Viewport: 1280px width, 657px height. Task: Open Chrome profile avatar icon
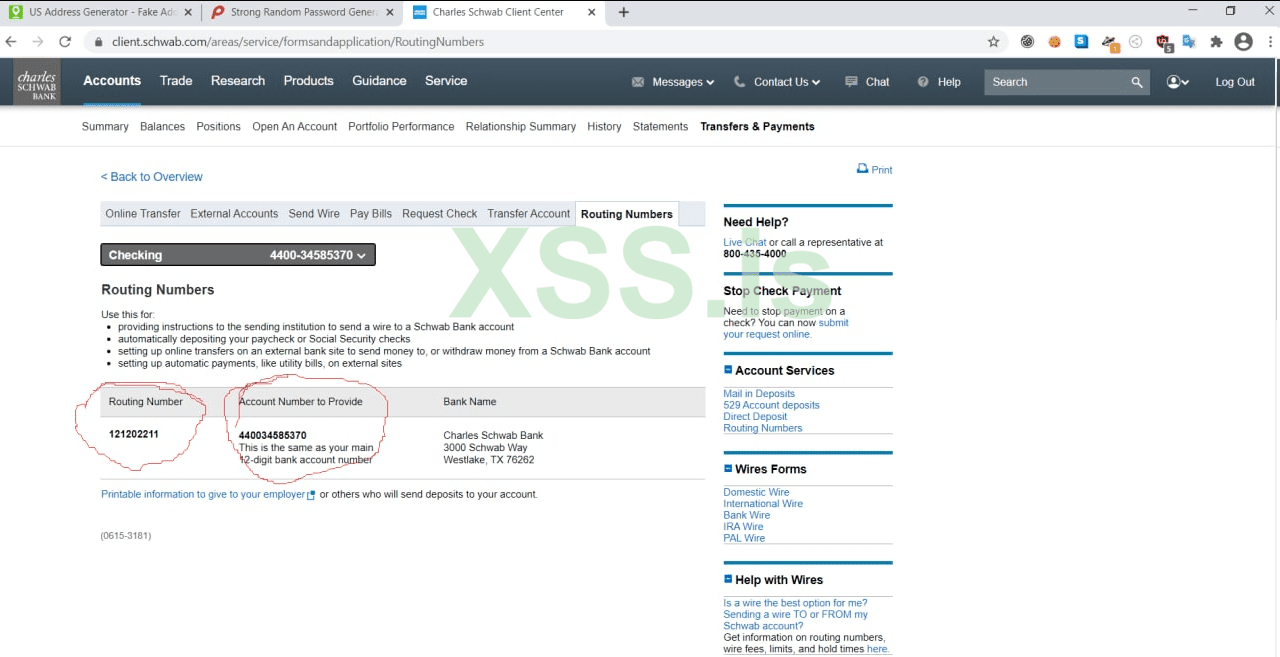pos(1243,42)
